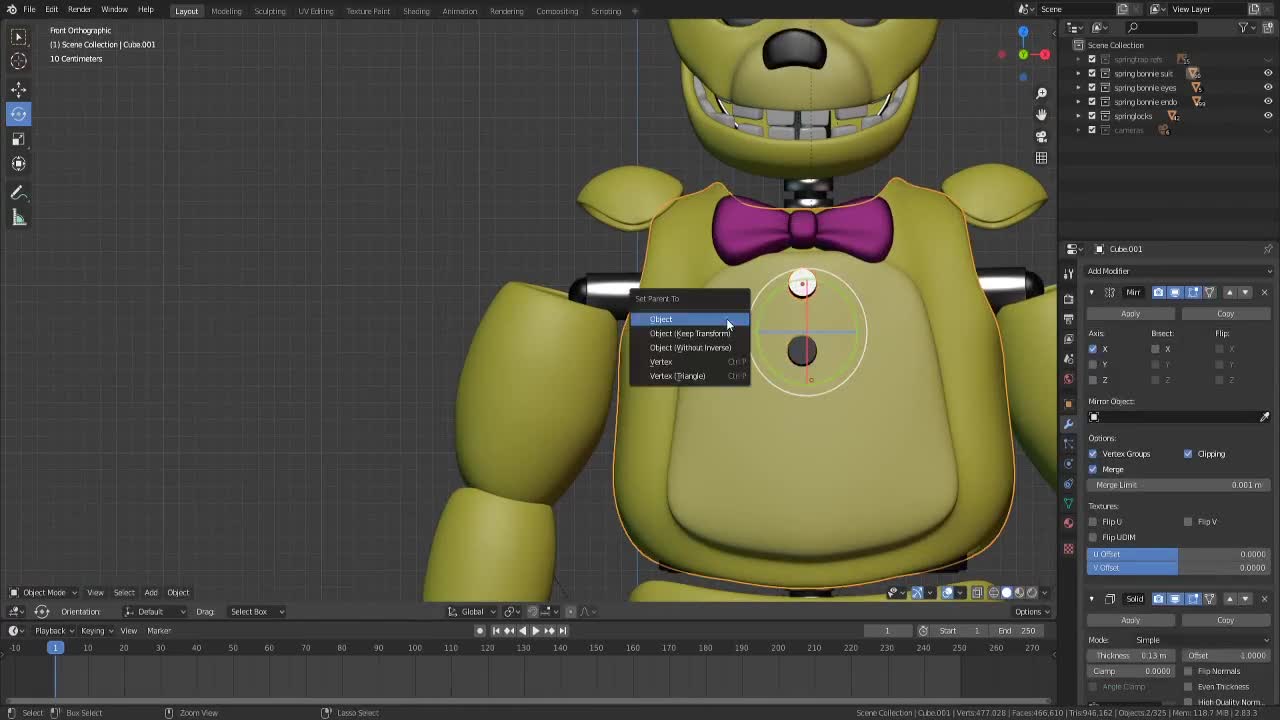Viewport: 1280px width, 720px height.
Task: Uncheck Mirror Axis X checkbox
Action: pos(1092,349)
